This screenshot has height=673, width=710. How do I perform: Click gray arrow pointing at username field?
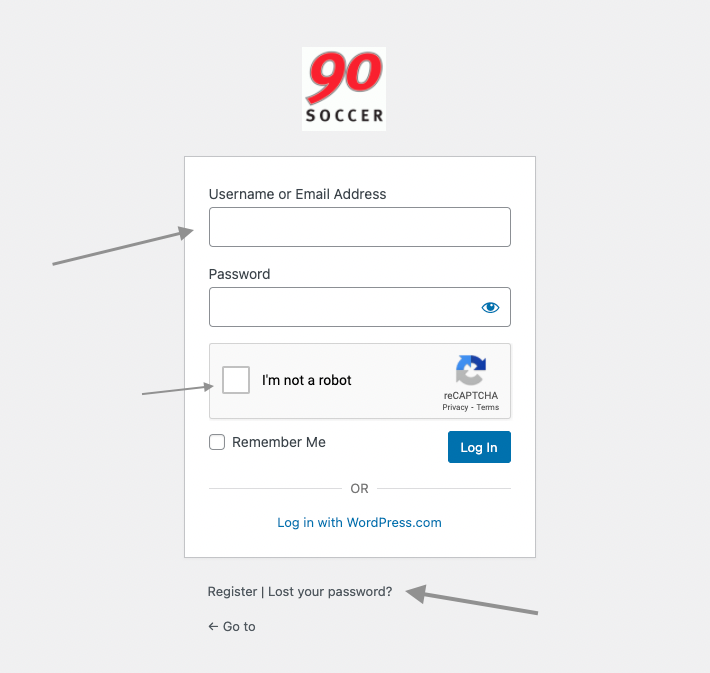point(123,245)
